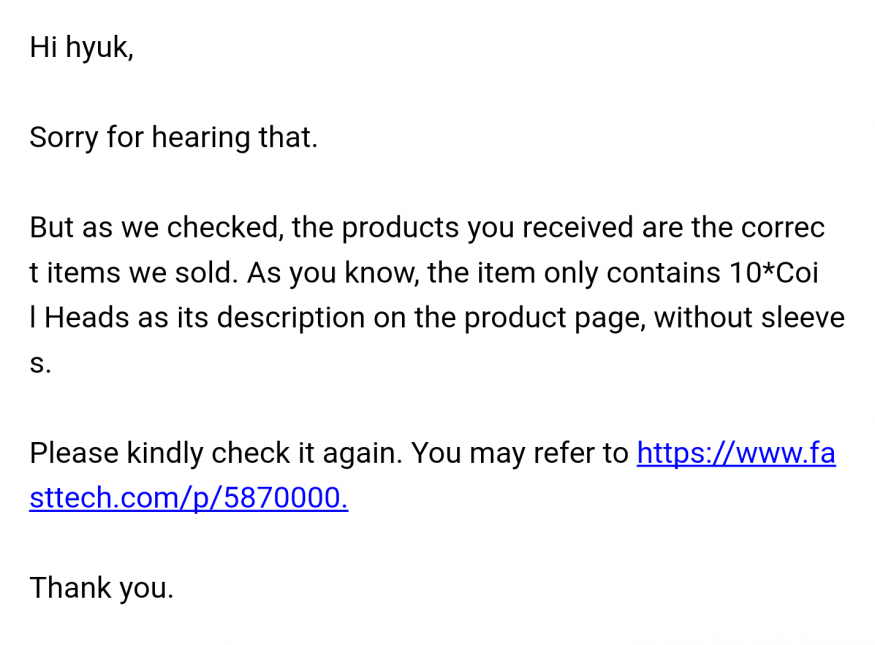Screen dimensions: 875x645
Task: Click the 'Sorry for hearing that.' sentence
Action: pyautogui.click(x=173, y=137)
